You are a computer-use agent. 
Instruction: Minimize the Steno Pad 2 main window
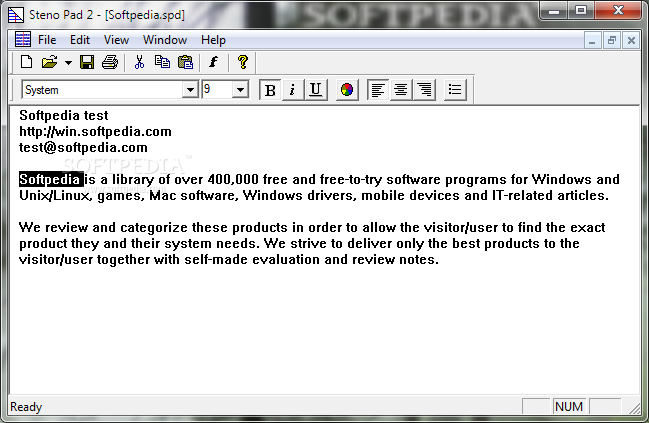click(554, 10)
